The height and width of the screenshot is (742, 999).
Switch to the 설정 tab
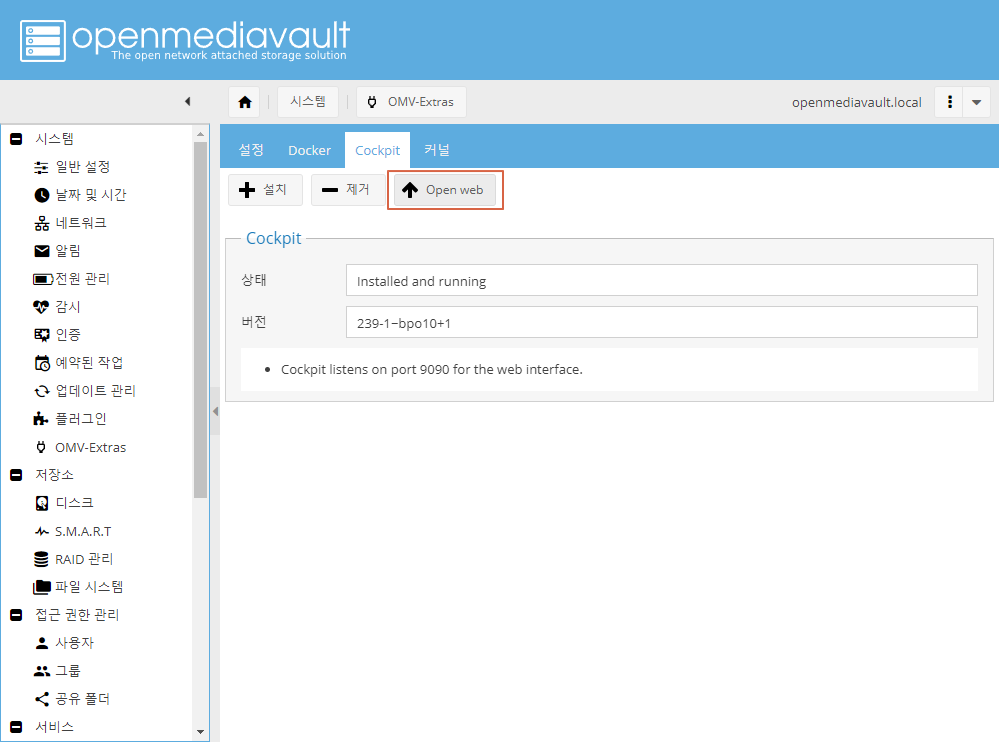(x=251, y=150)
